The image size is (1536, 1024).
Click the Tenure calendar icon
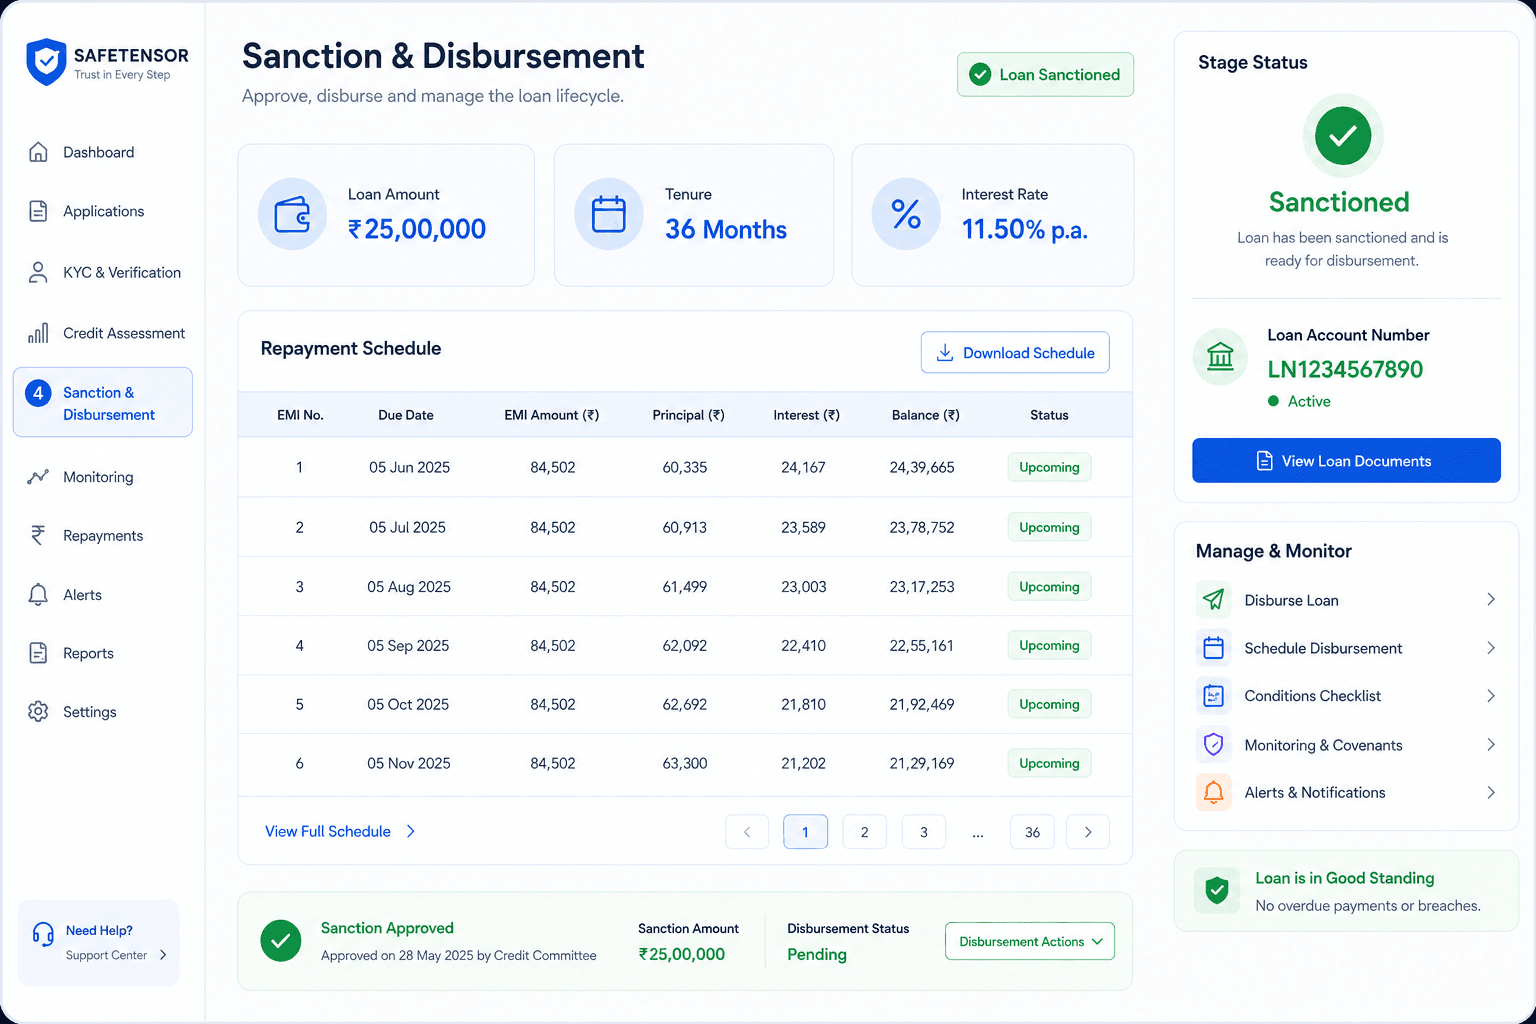(608, 214)
